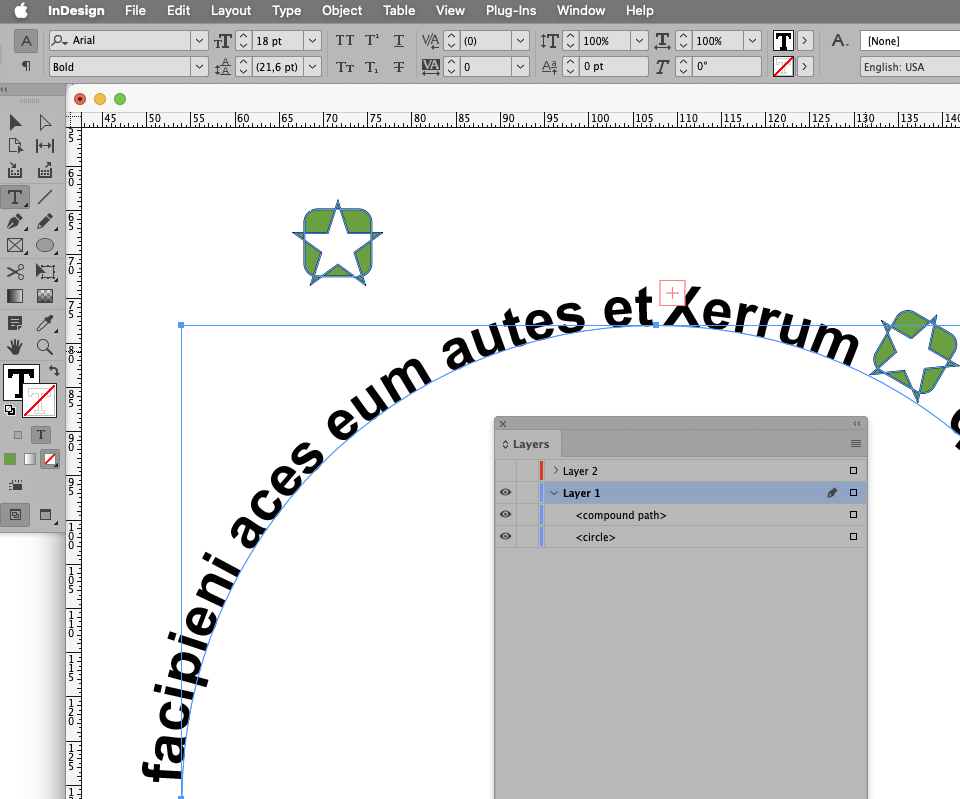Activate the Zoom tool
This screenshot has height=799, width=960.
45,348
